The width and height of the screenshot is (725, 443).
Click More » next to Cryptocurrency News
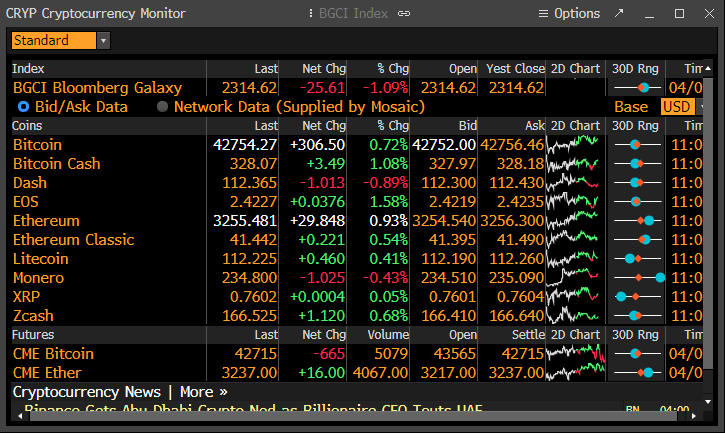tap(203, 392)
